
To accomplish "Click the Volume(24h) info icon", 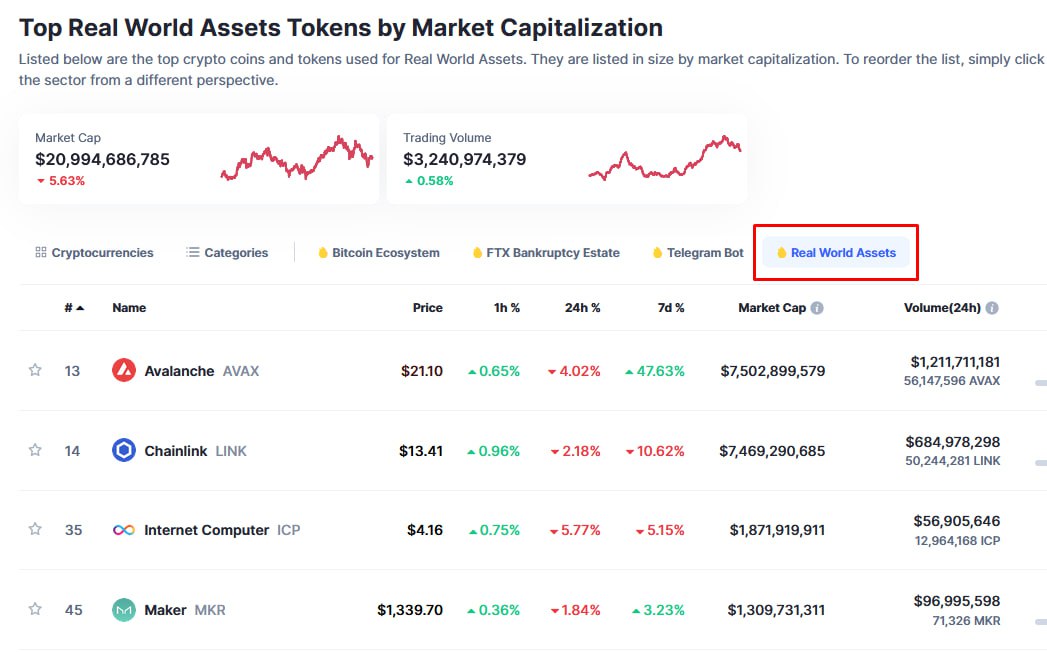I will 992,308.
